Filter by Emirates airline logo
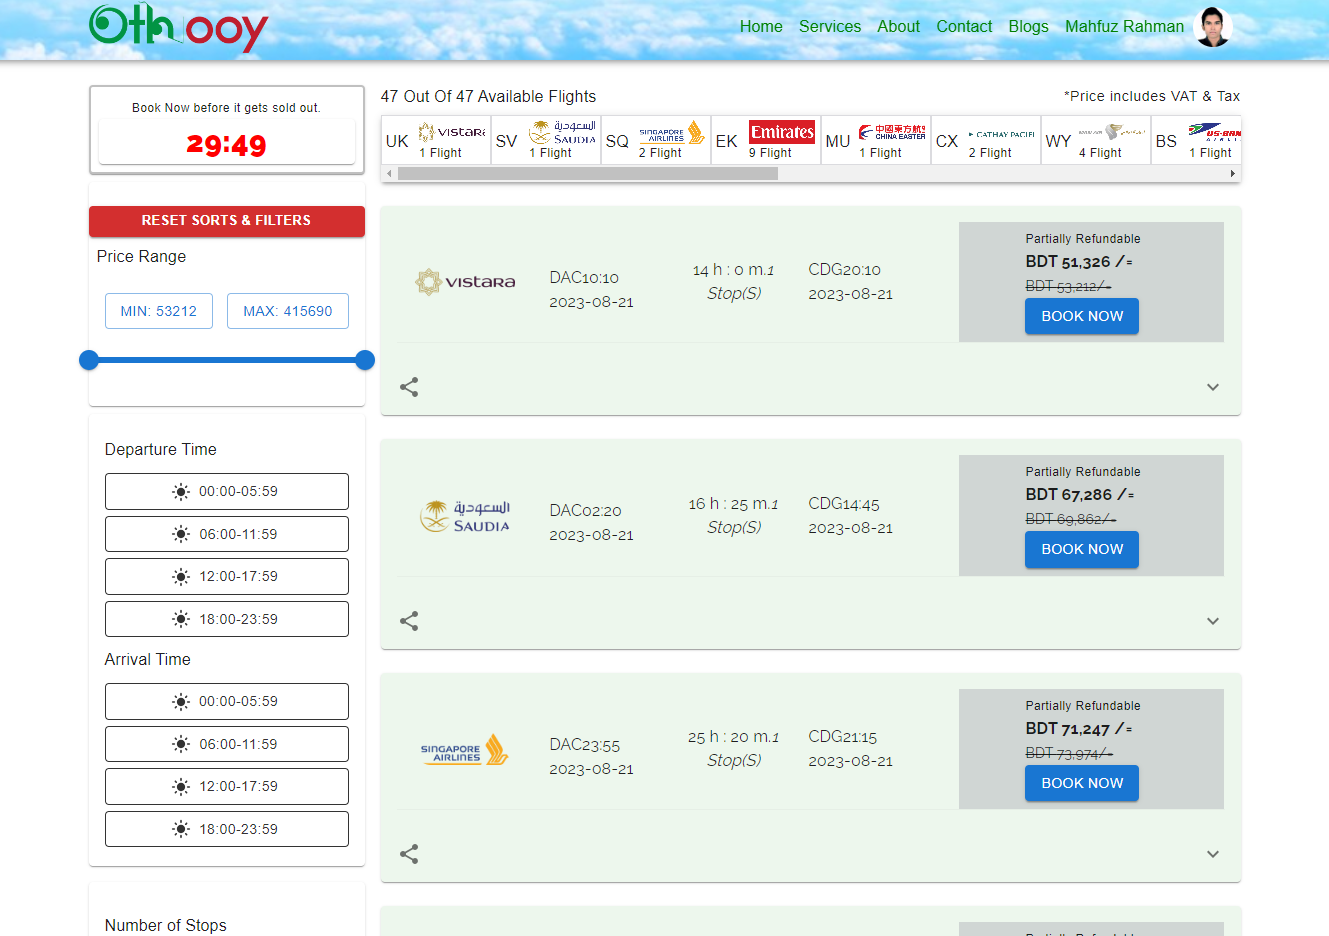 (x=781, y=132)
